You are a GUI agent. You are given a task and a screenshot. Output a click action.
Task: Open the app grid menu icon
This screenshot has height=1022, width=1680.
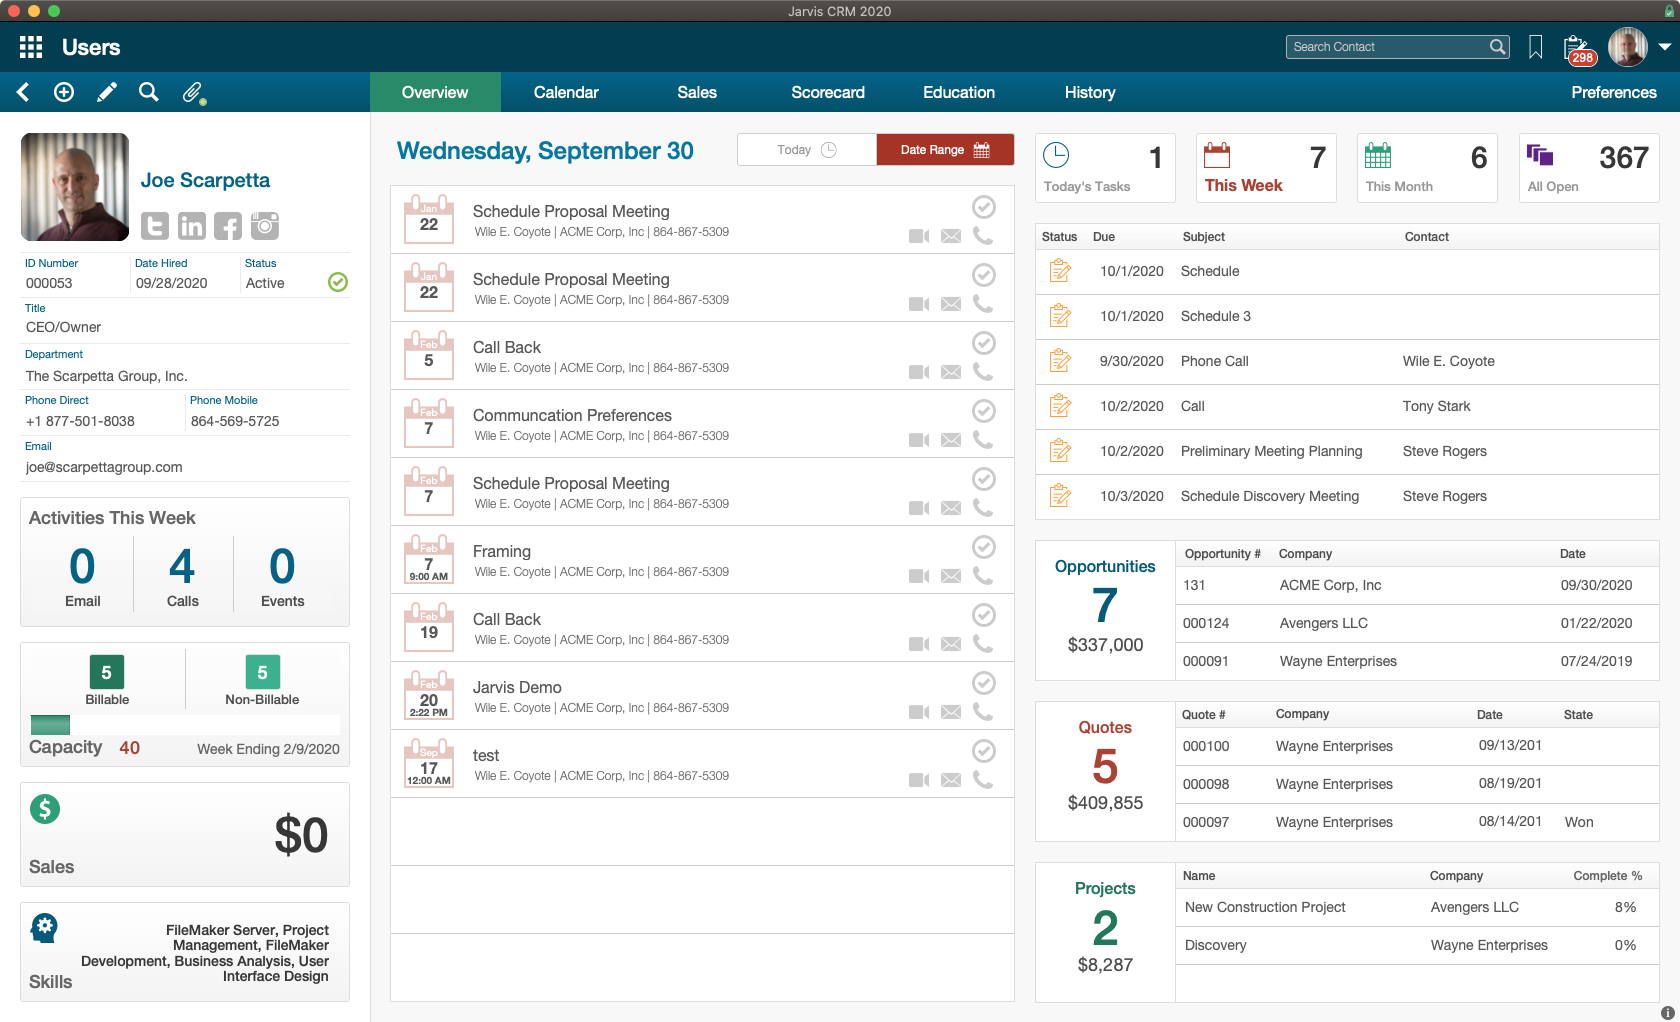pos(31,47)
